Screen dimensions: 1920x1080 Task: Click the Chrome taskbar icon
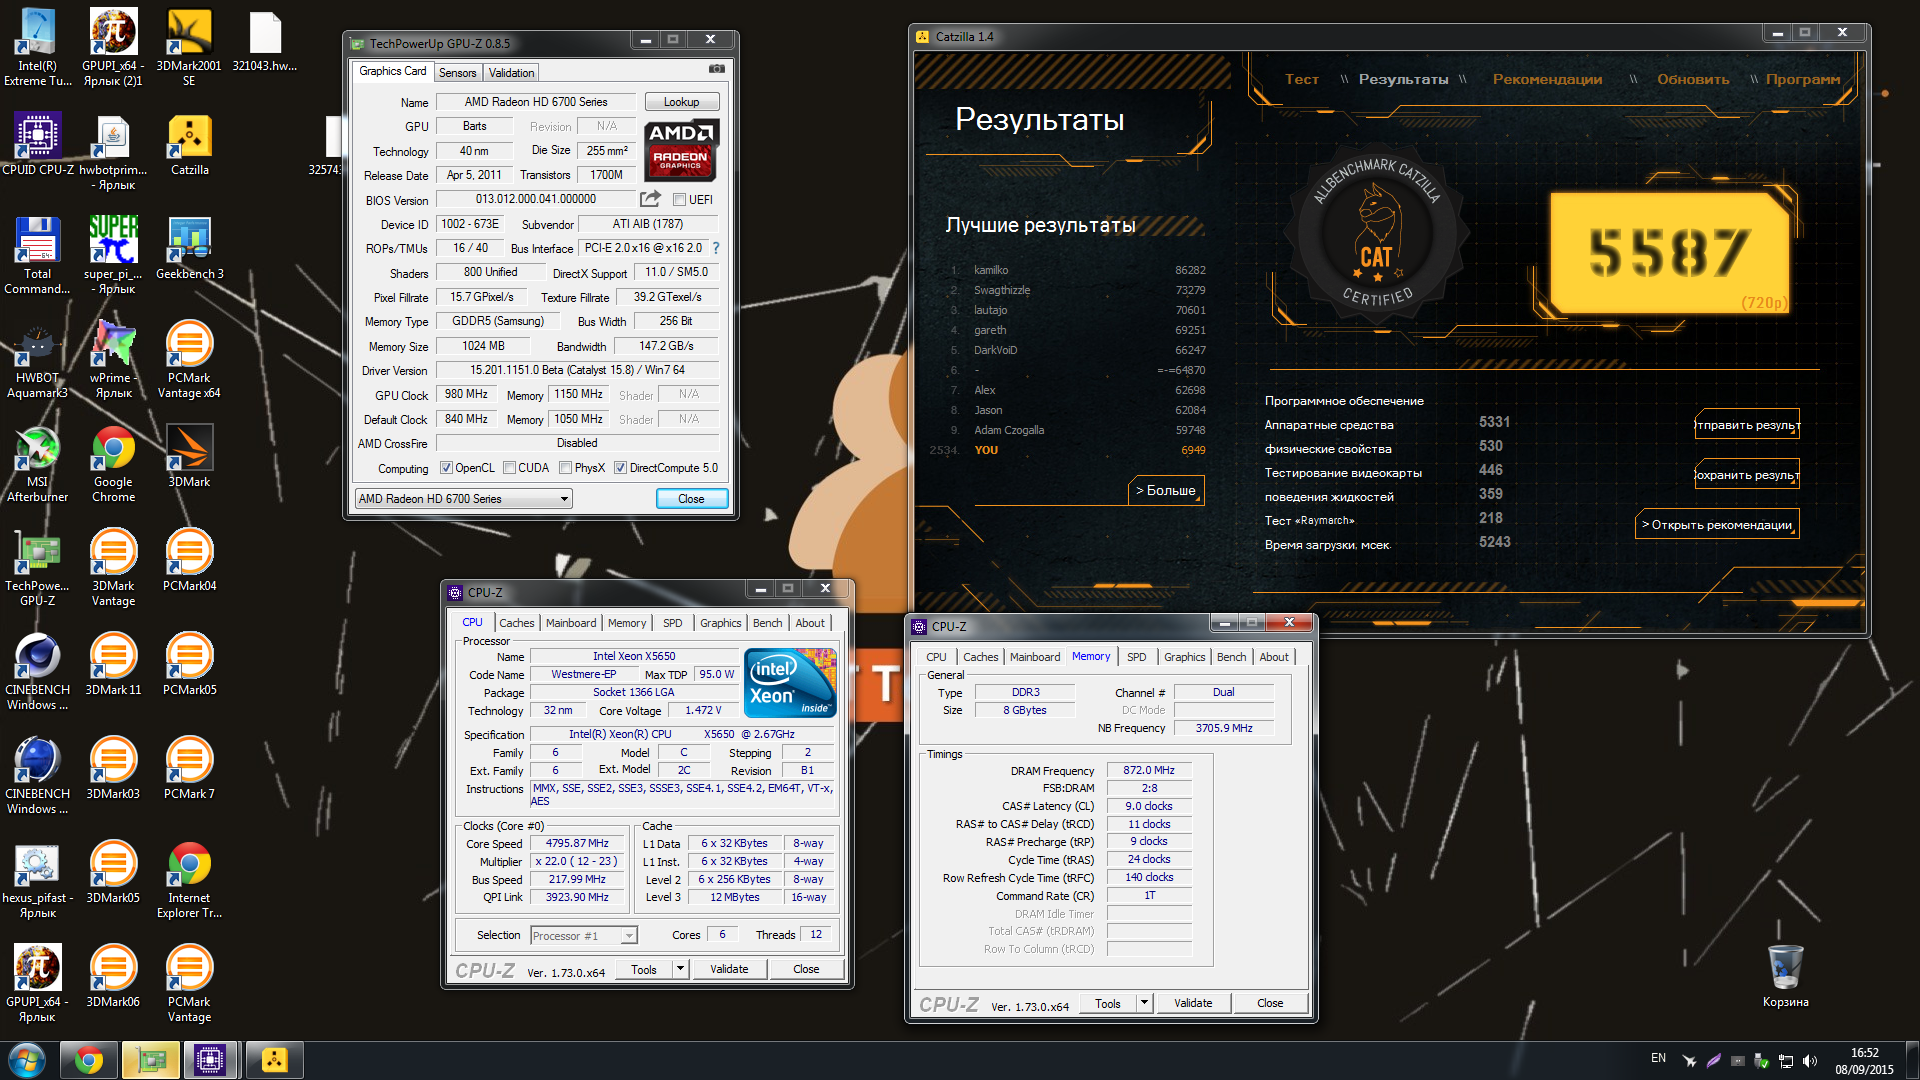tap(89, 1060)
